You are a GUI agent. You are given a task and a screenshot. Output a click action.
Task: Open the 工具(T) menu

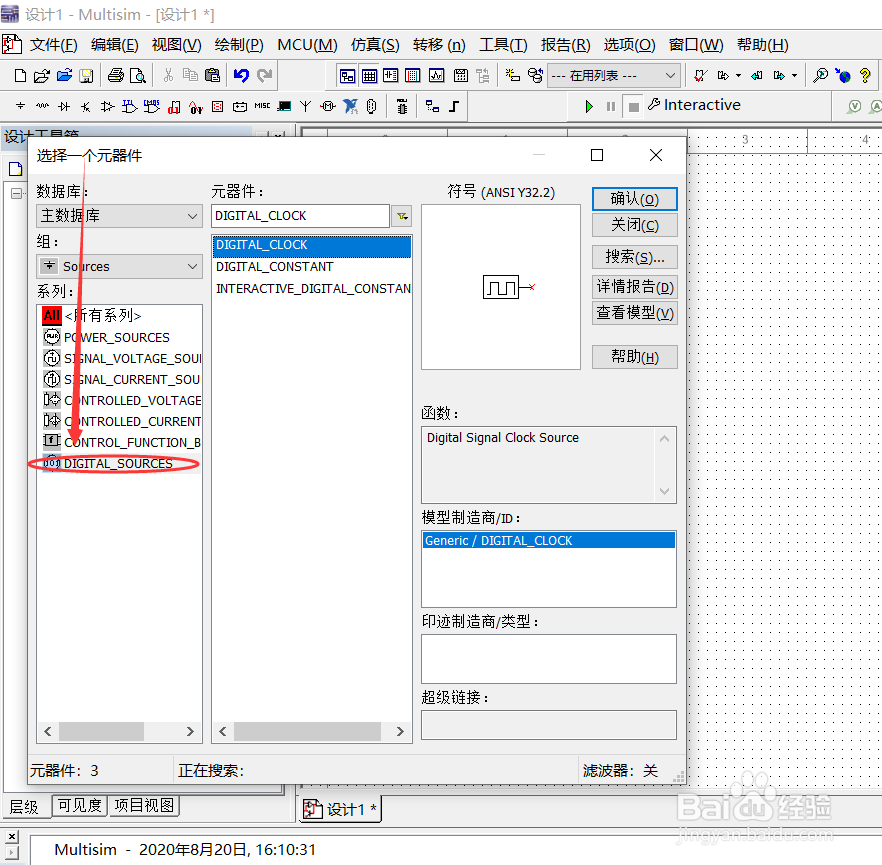click(503, 45)
